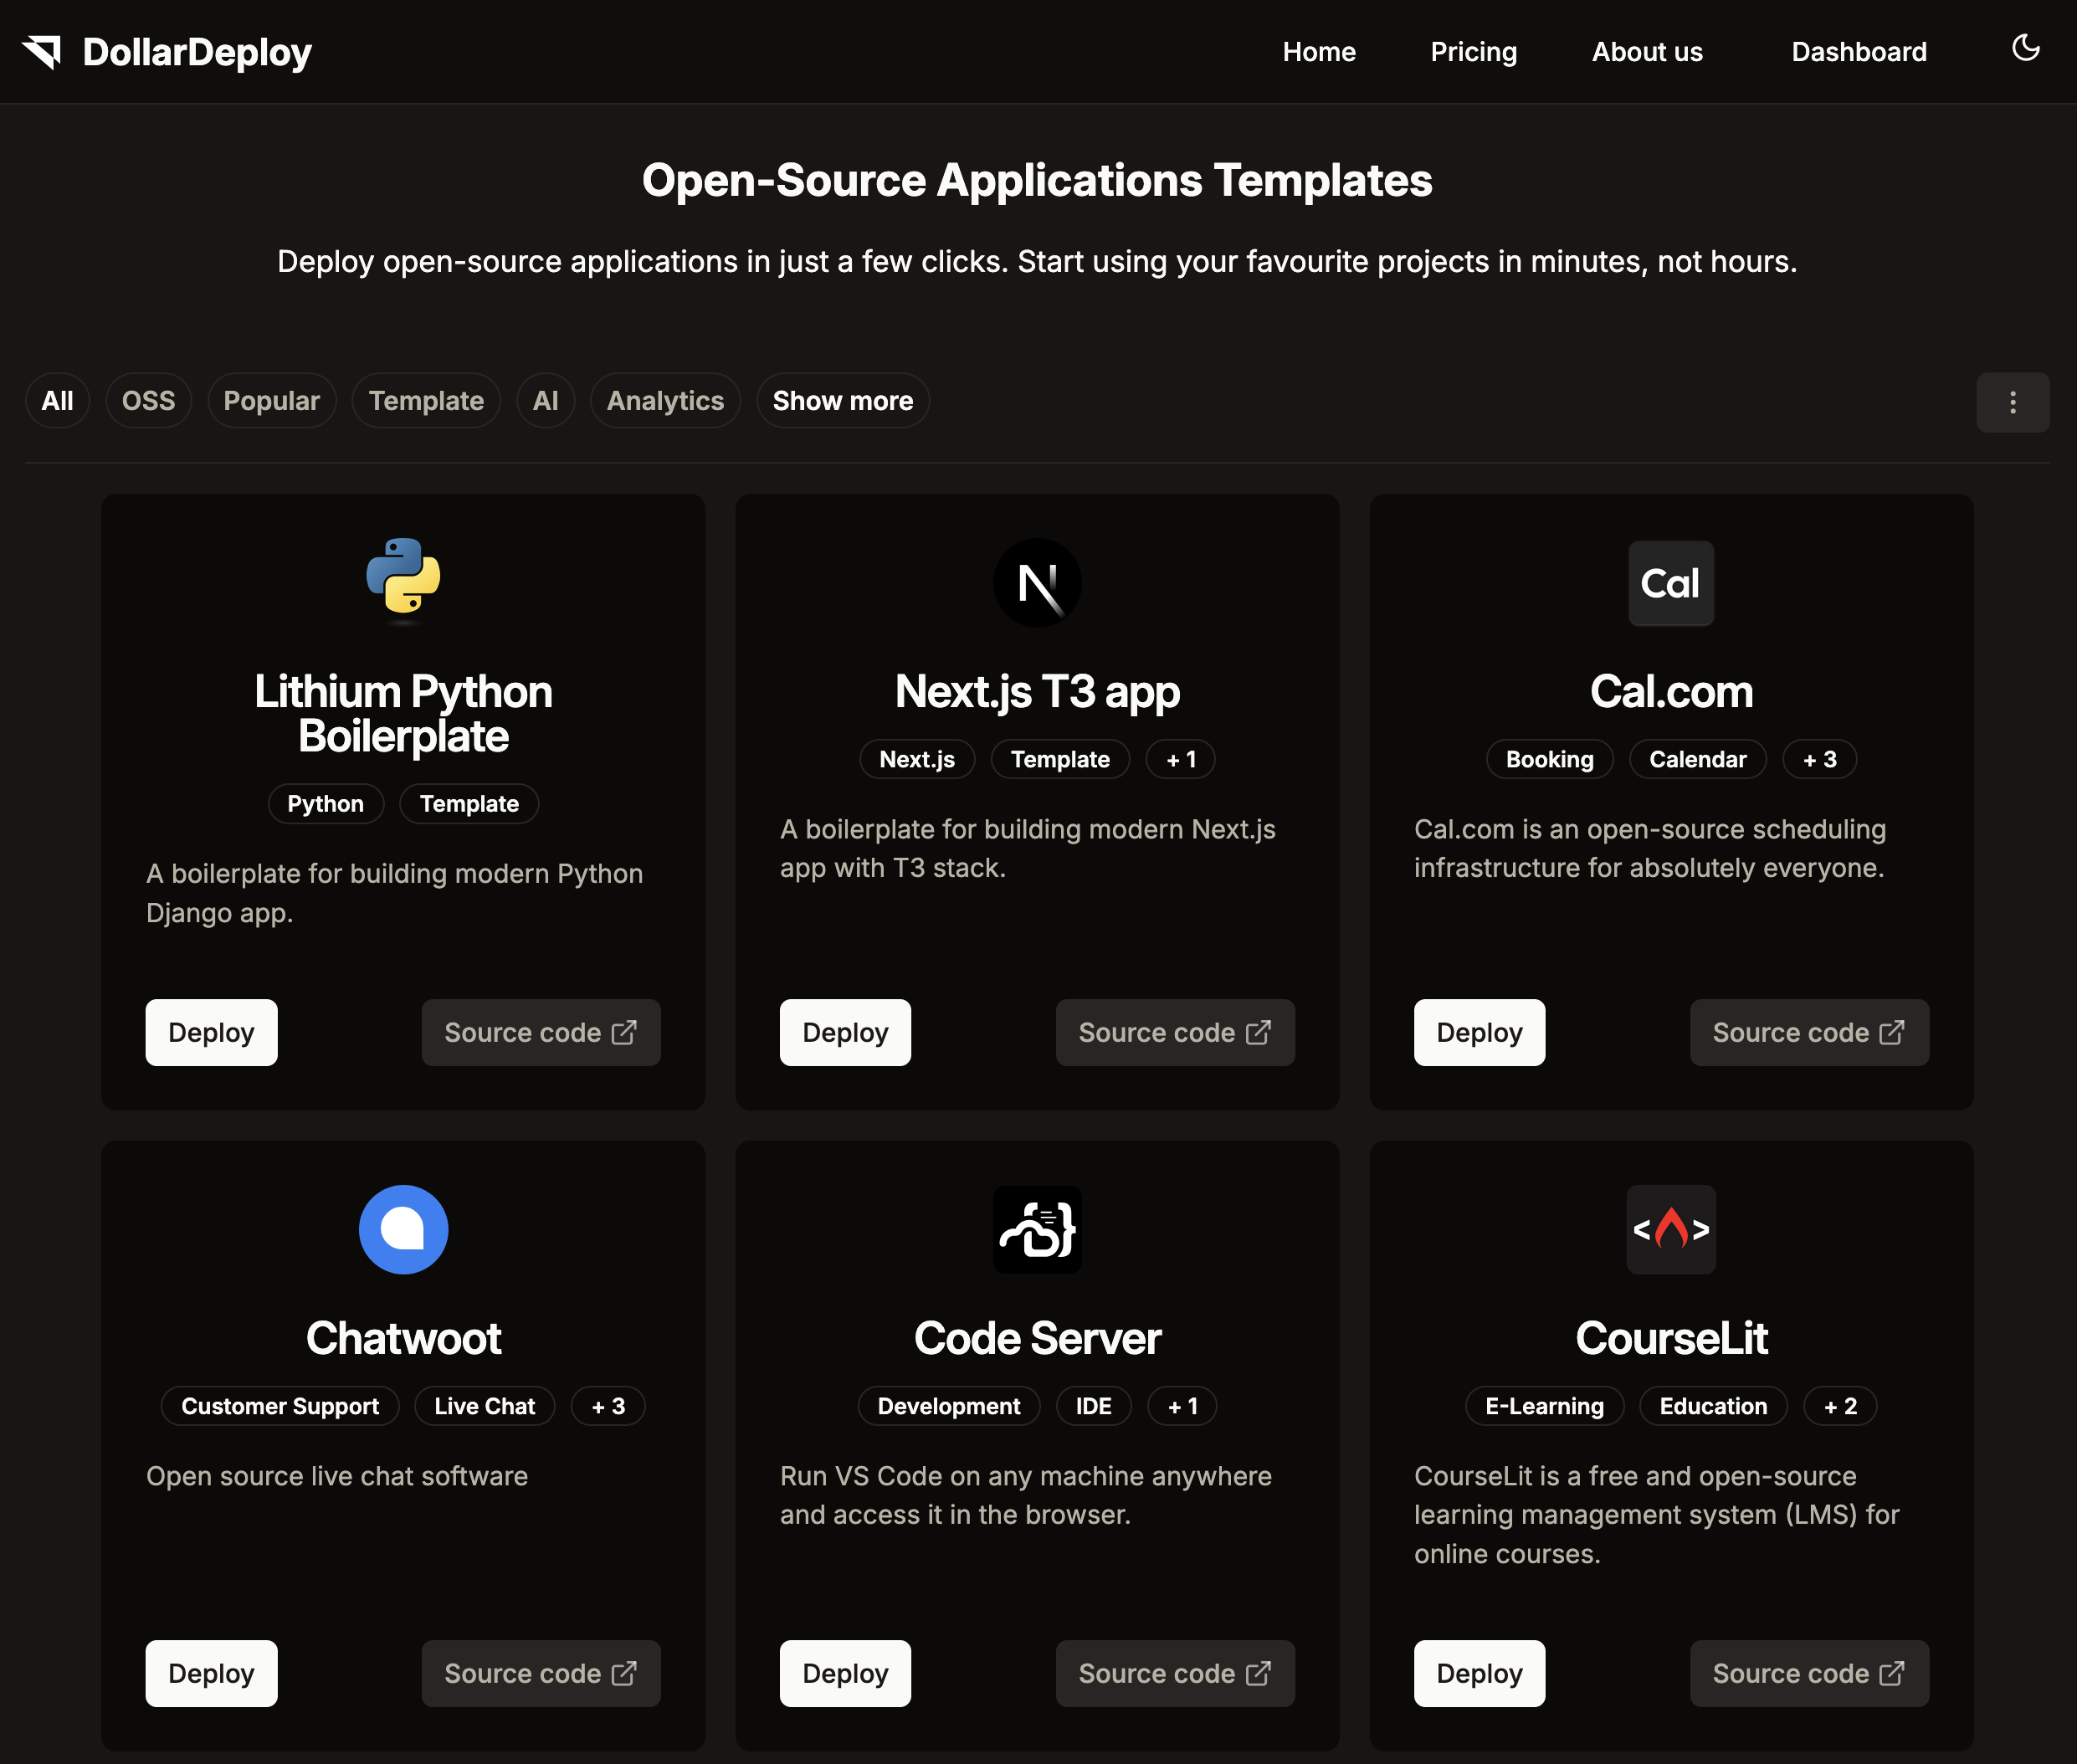Screen dimensions: 2077x1764
Task: Filter templates by OSS
Action: click(x=148, y=401)
